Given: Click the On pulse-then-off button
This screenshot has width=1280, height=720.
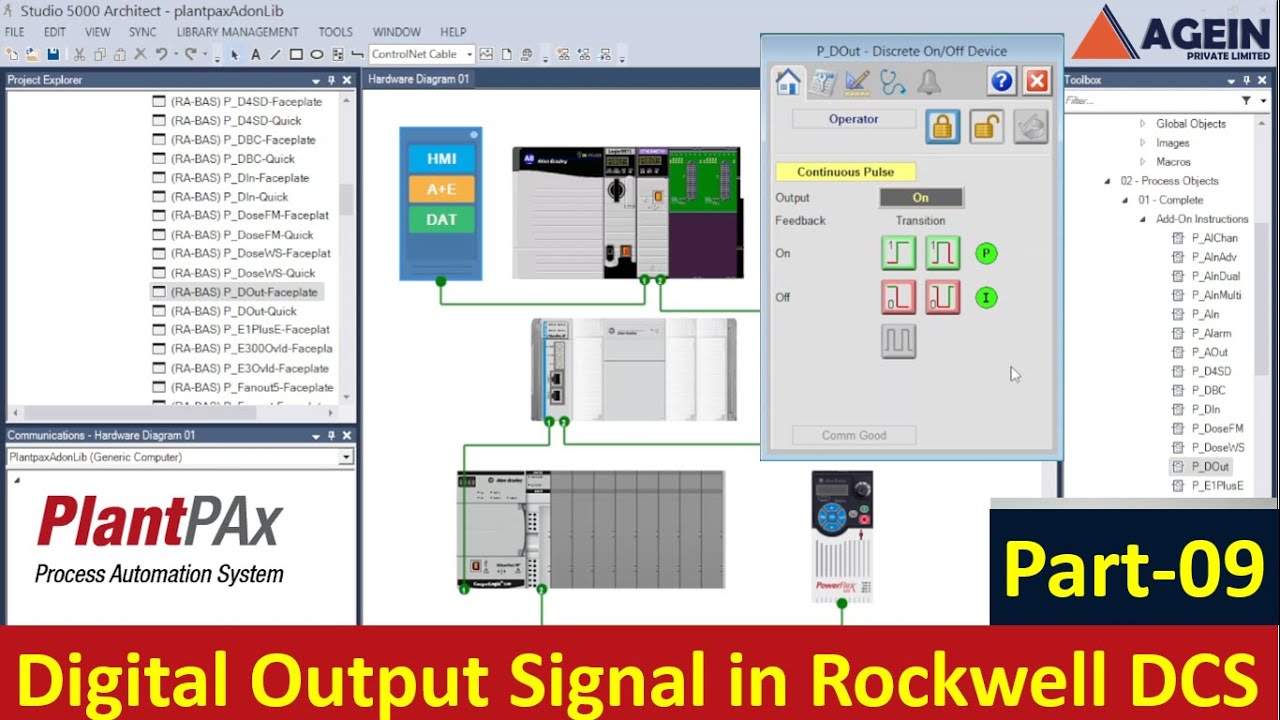Looking at the screenshot, I should pyautogui.click(x=943, y=253).
